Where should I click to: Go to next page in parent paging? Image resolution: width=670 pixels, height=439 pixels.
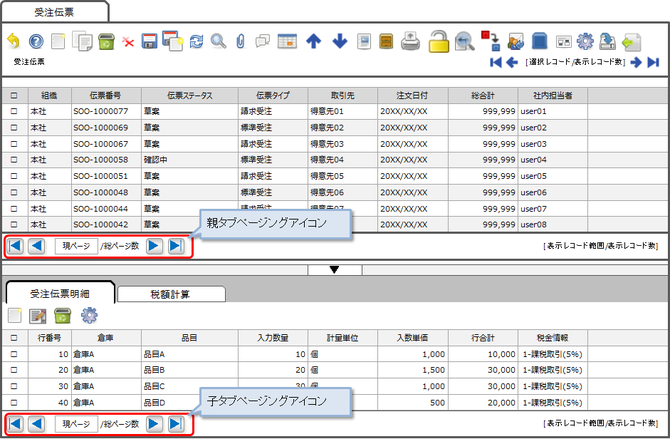coord(154,246)
